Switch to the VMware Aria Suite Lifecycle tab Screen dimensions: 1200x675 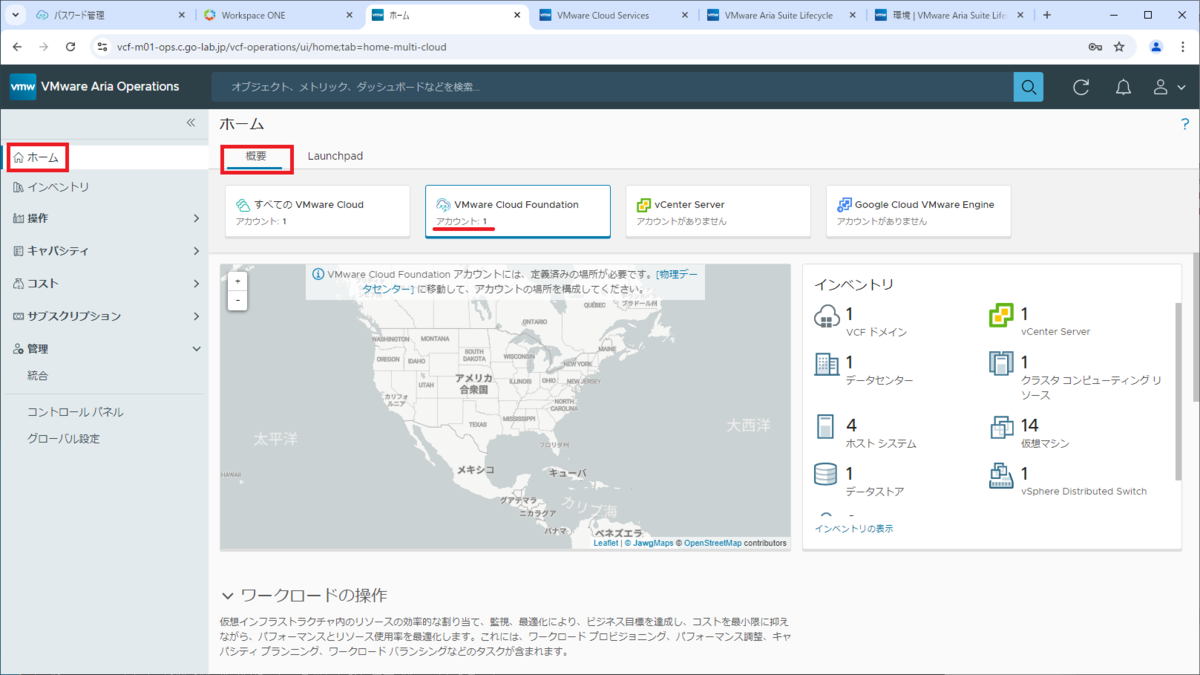(778, 15)
